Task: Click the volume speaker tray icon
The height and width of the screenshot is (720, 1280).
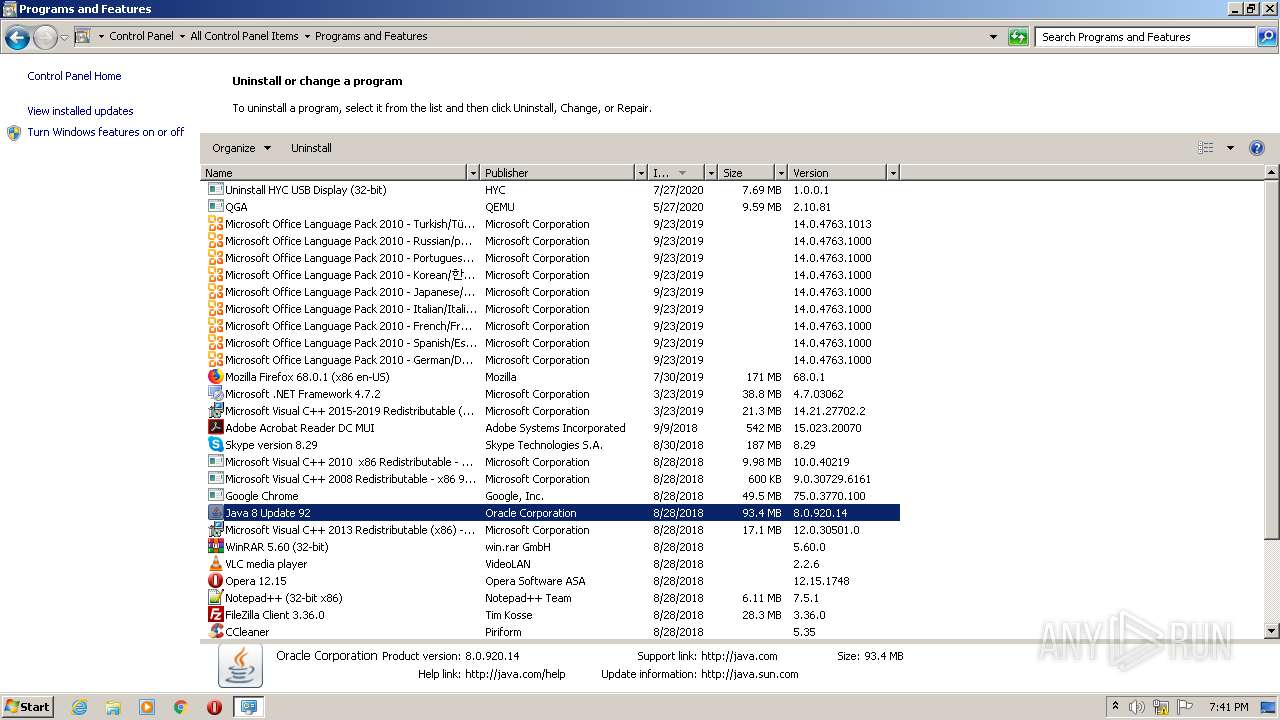Action: (x=1137, y=707)
